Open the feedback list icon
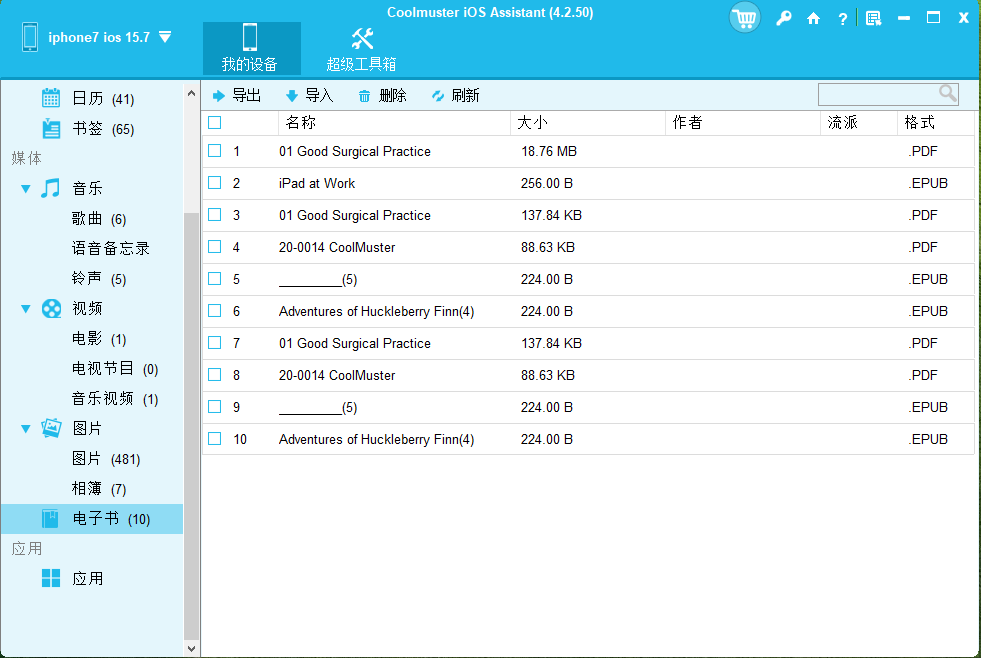Screen dimensions: 981x658 coord(873,18)
